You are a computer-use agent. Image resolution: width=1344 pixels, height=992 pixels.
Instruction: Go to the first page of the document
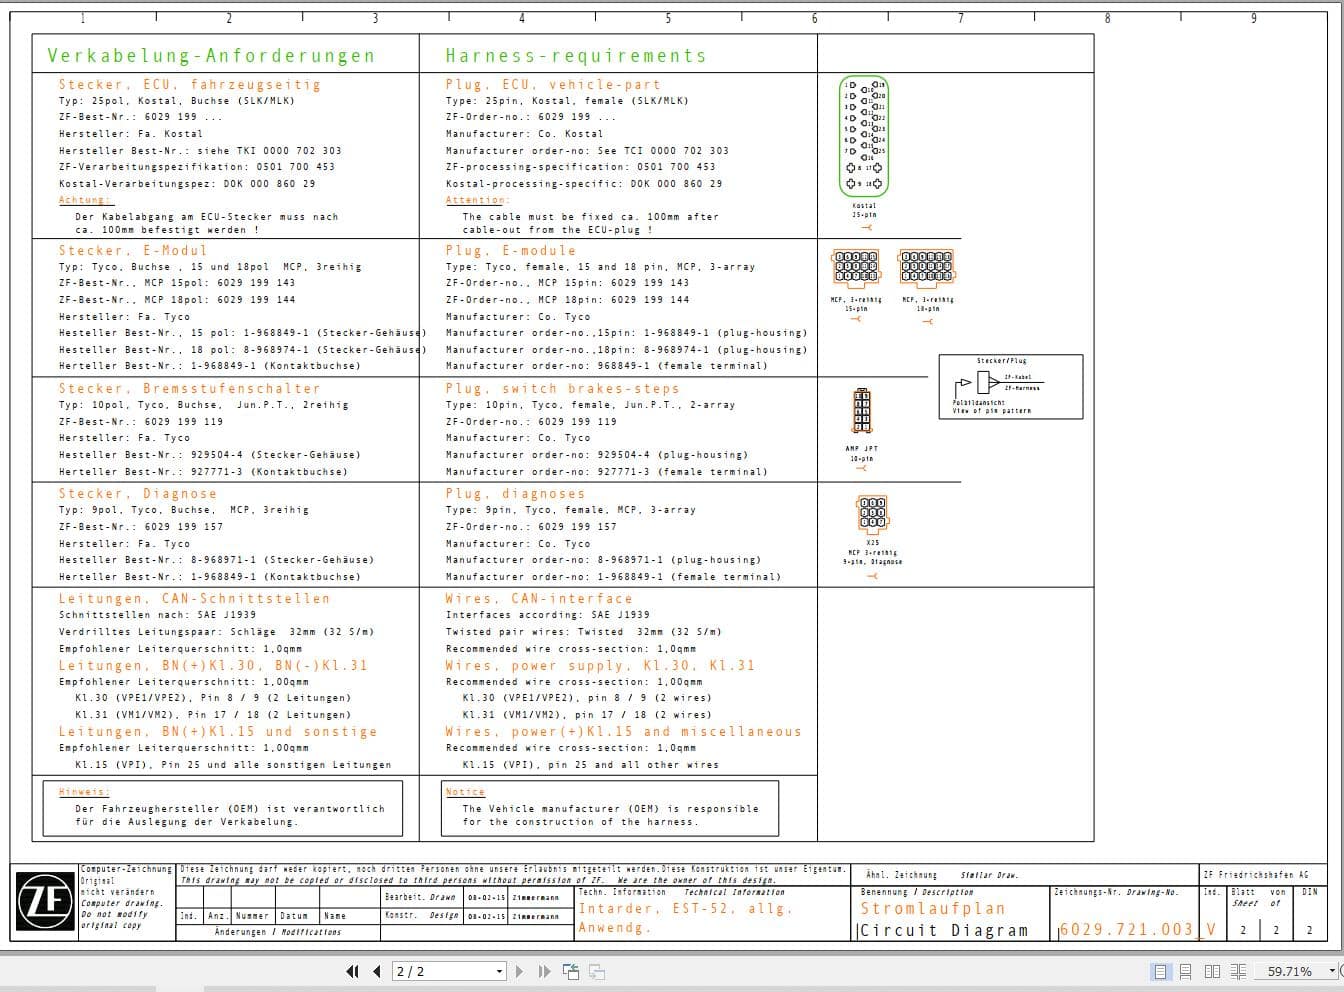352,971
